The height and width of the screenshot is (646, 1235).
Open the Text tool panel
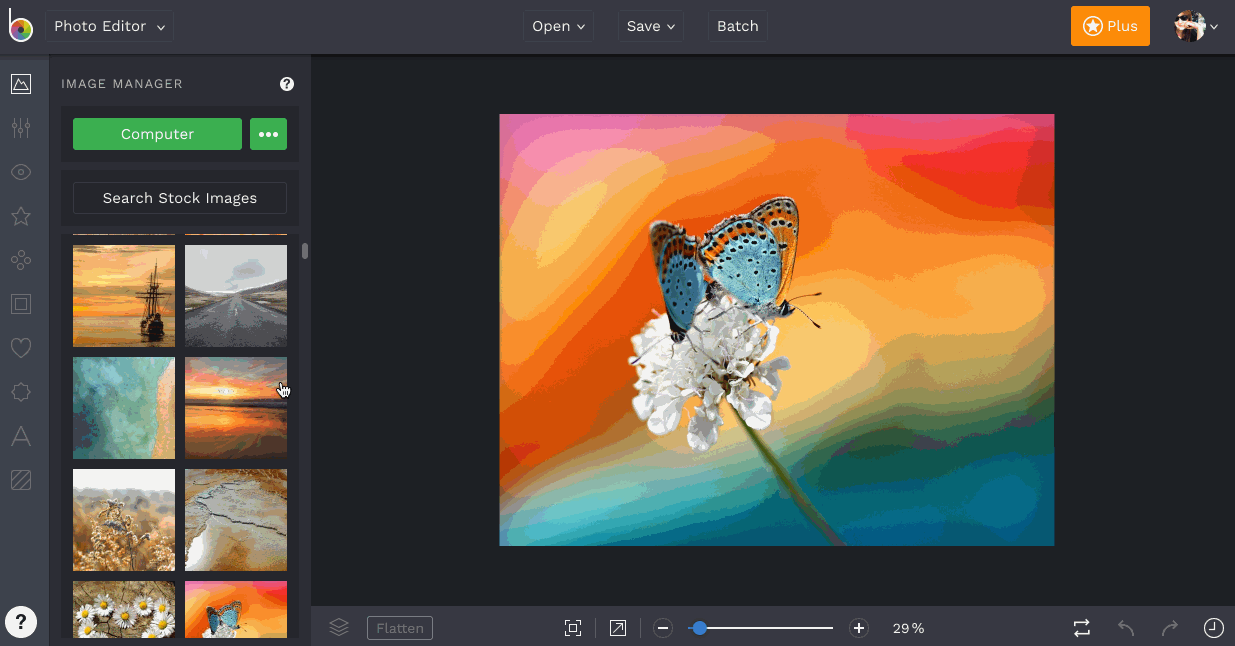pos(21,436)
